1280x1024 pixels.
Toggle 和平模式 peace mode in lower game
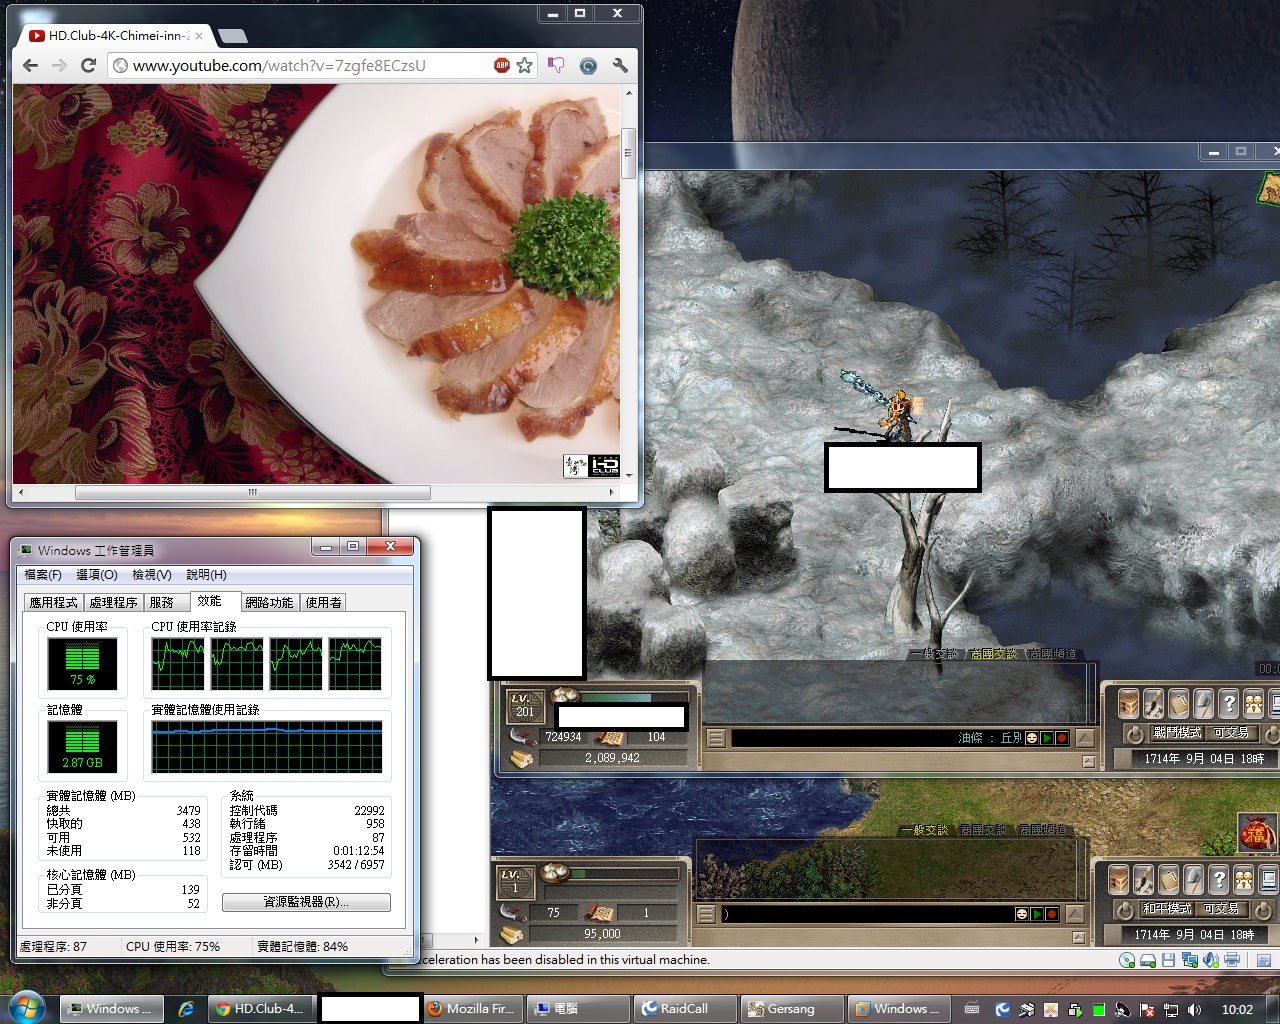(1167, 909)
